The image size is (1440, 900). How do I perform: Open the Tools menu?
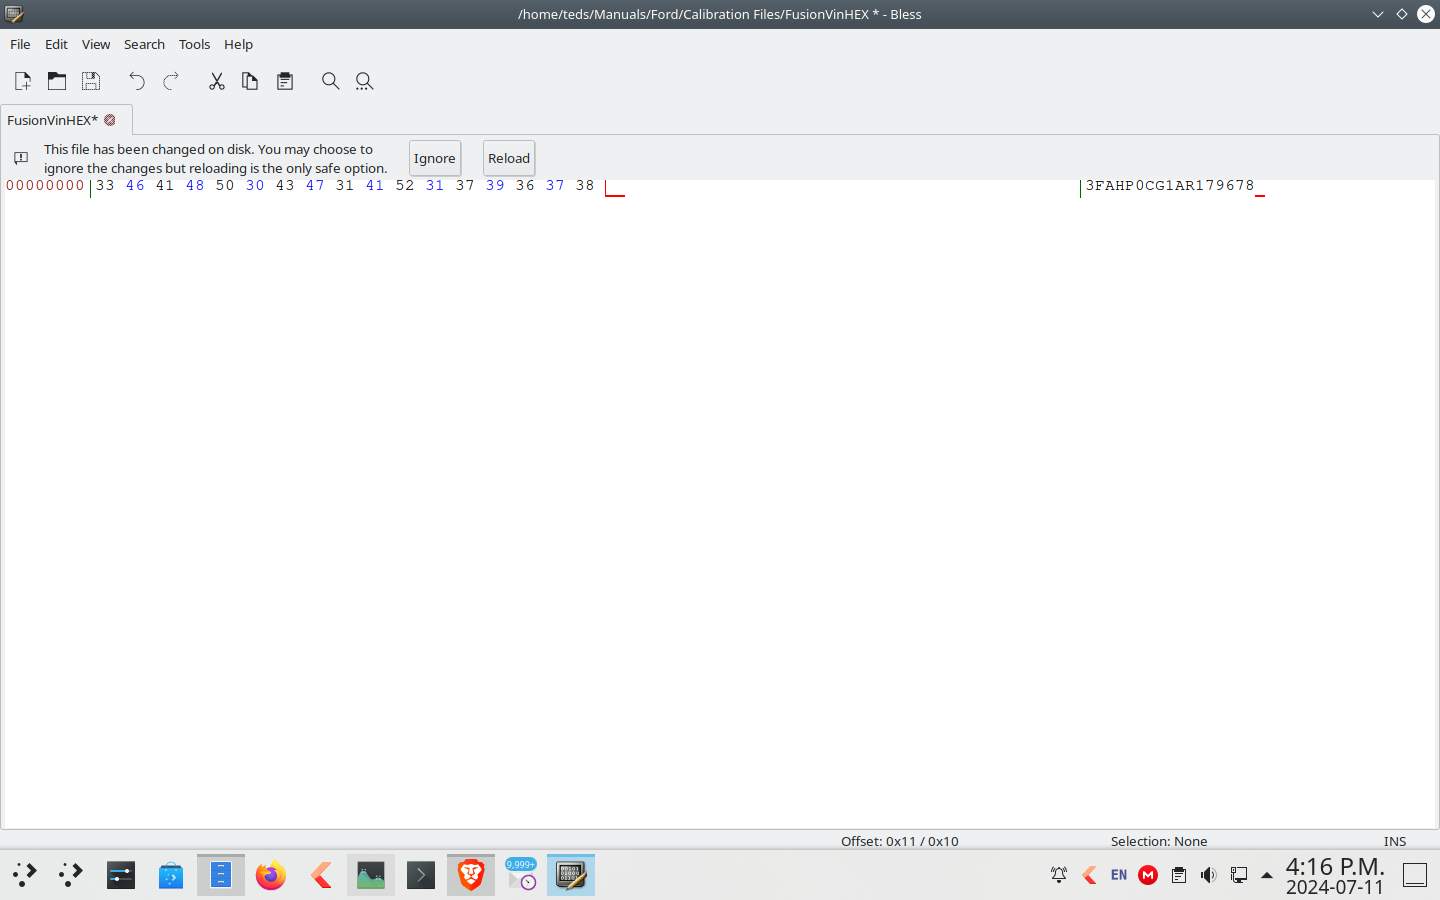[x=194, y=44]
